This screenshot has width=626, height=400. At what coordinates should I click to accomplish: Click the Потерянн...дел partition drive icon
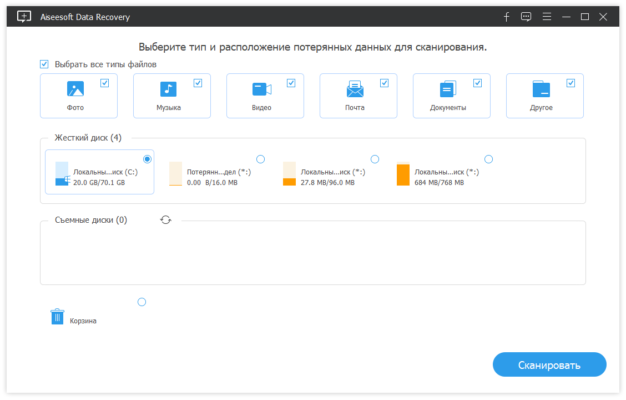(x=176, y=174)
